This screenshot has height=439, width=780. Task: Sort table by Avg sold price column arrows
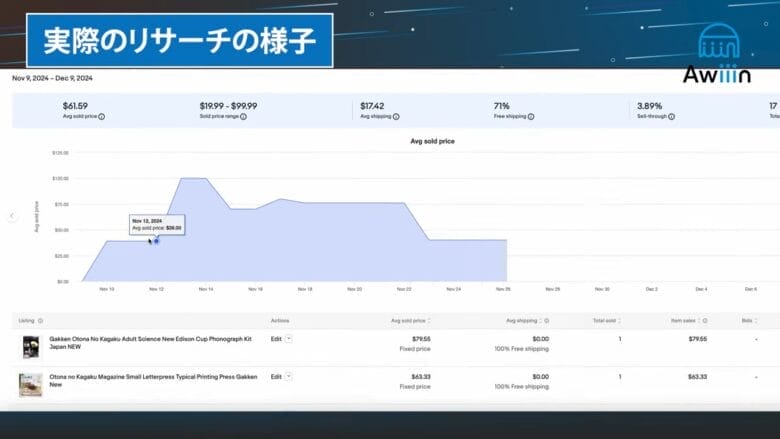click(x=429, y=321)
